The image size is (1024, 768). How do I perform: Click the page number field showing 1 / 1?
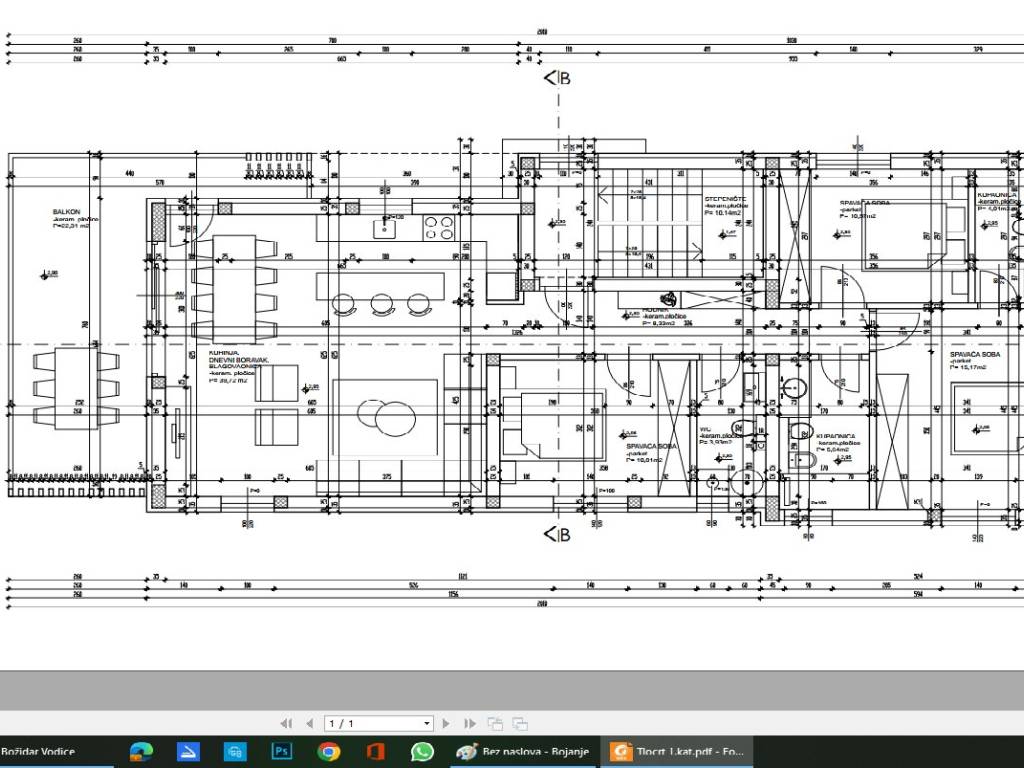tap(370, 723)
